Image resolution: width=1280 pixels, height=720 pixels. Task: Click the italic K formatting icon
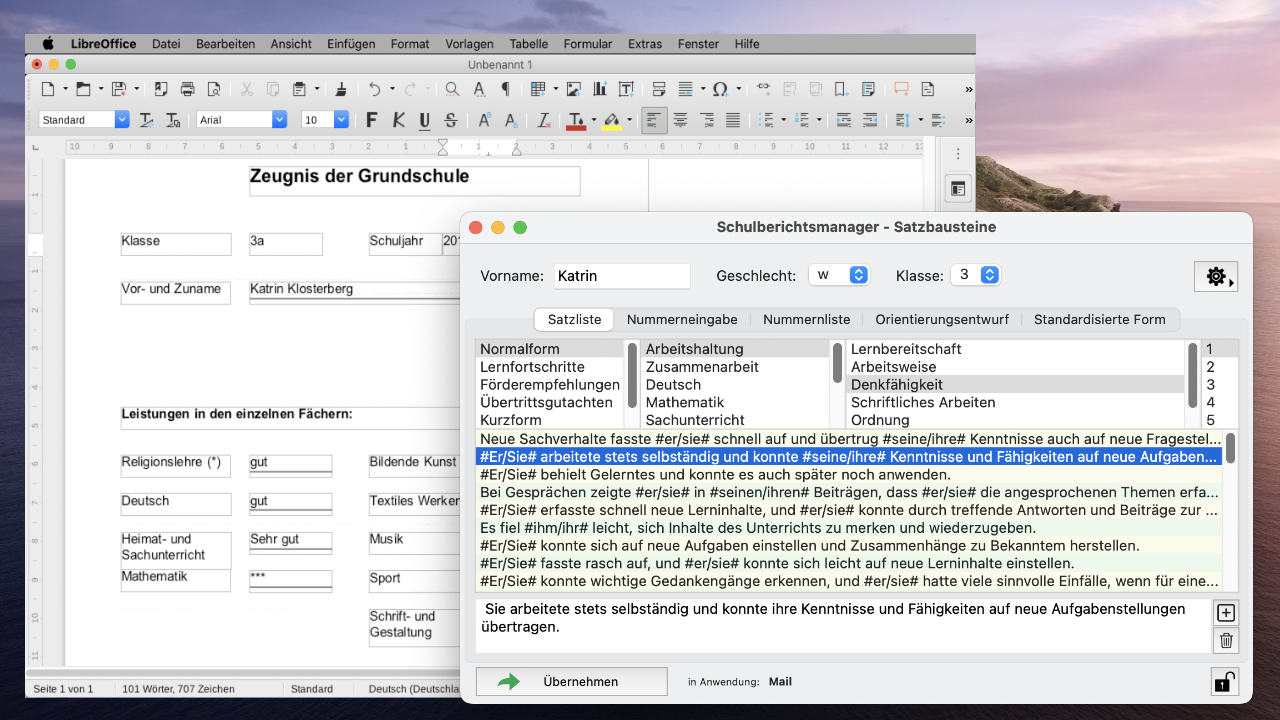(398, 120)
